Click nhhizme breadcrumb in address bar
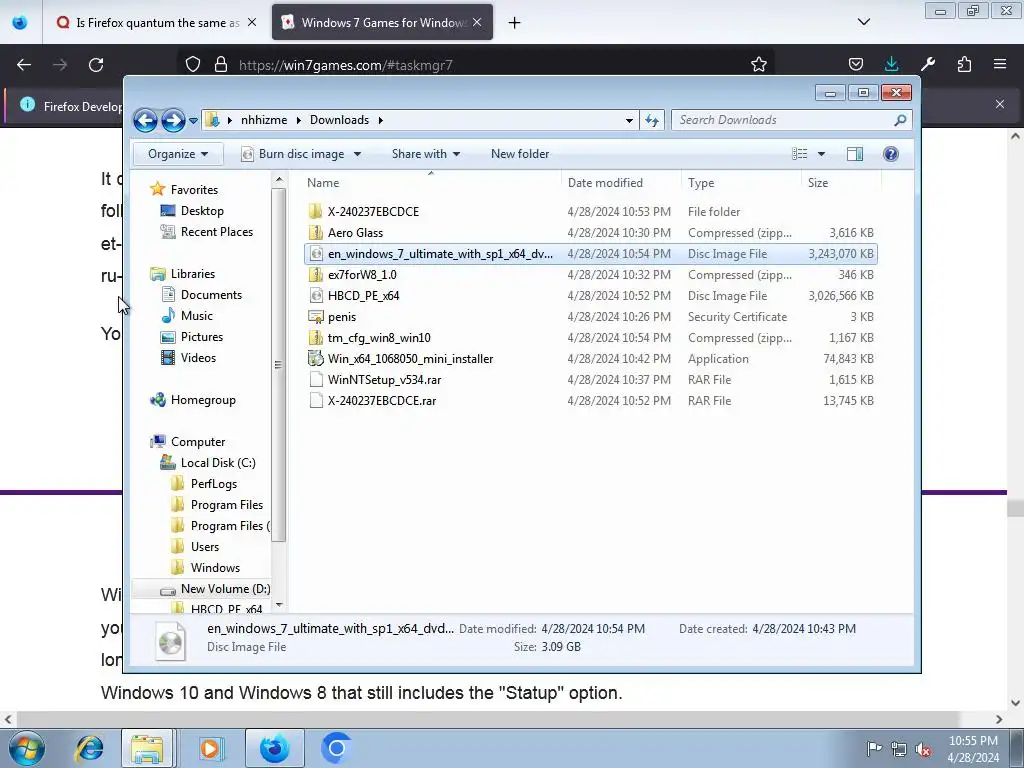 (264, 120)
